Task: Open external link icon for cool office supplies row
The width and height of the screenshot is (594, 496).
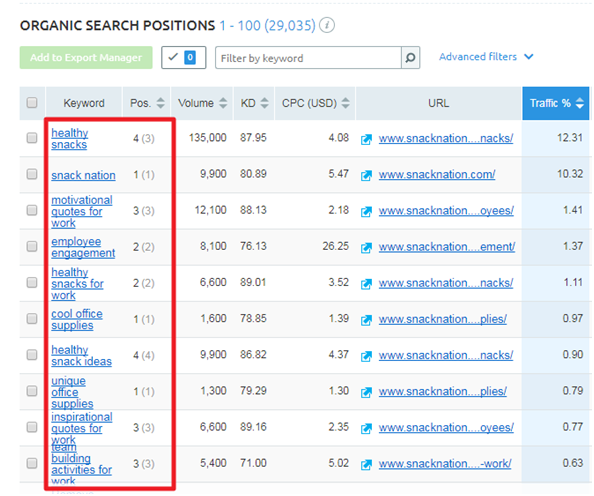Action: click(x=366, y=320)
